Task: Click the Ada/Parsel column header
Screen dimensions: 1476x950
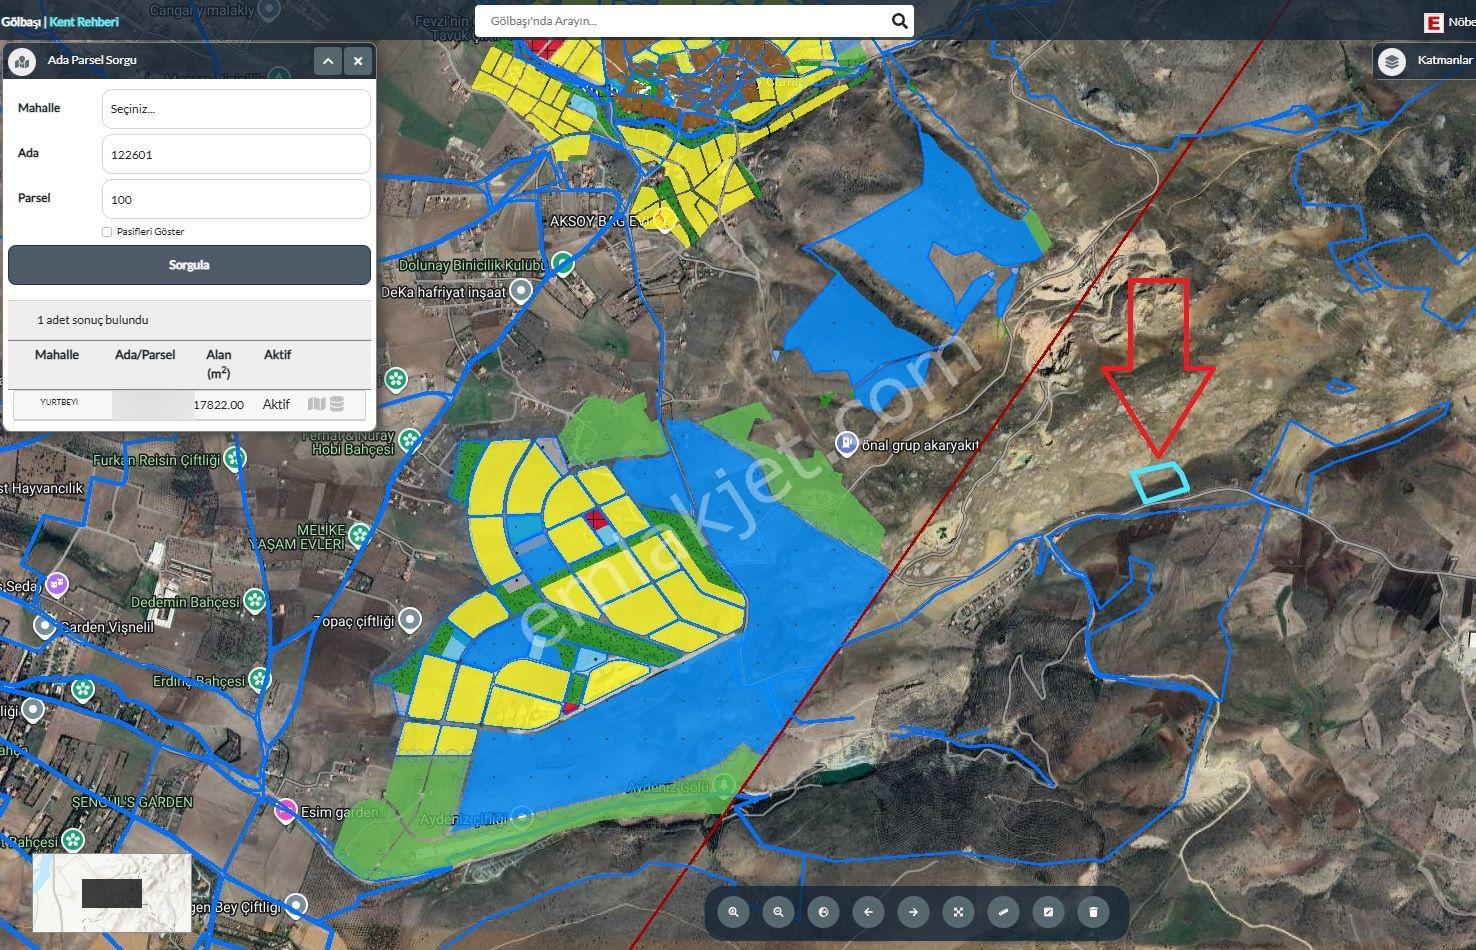Action: click(x=145, y=355)
